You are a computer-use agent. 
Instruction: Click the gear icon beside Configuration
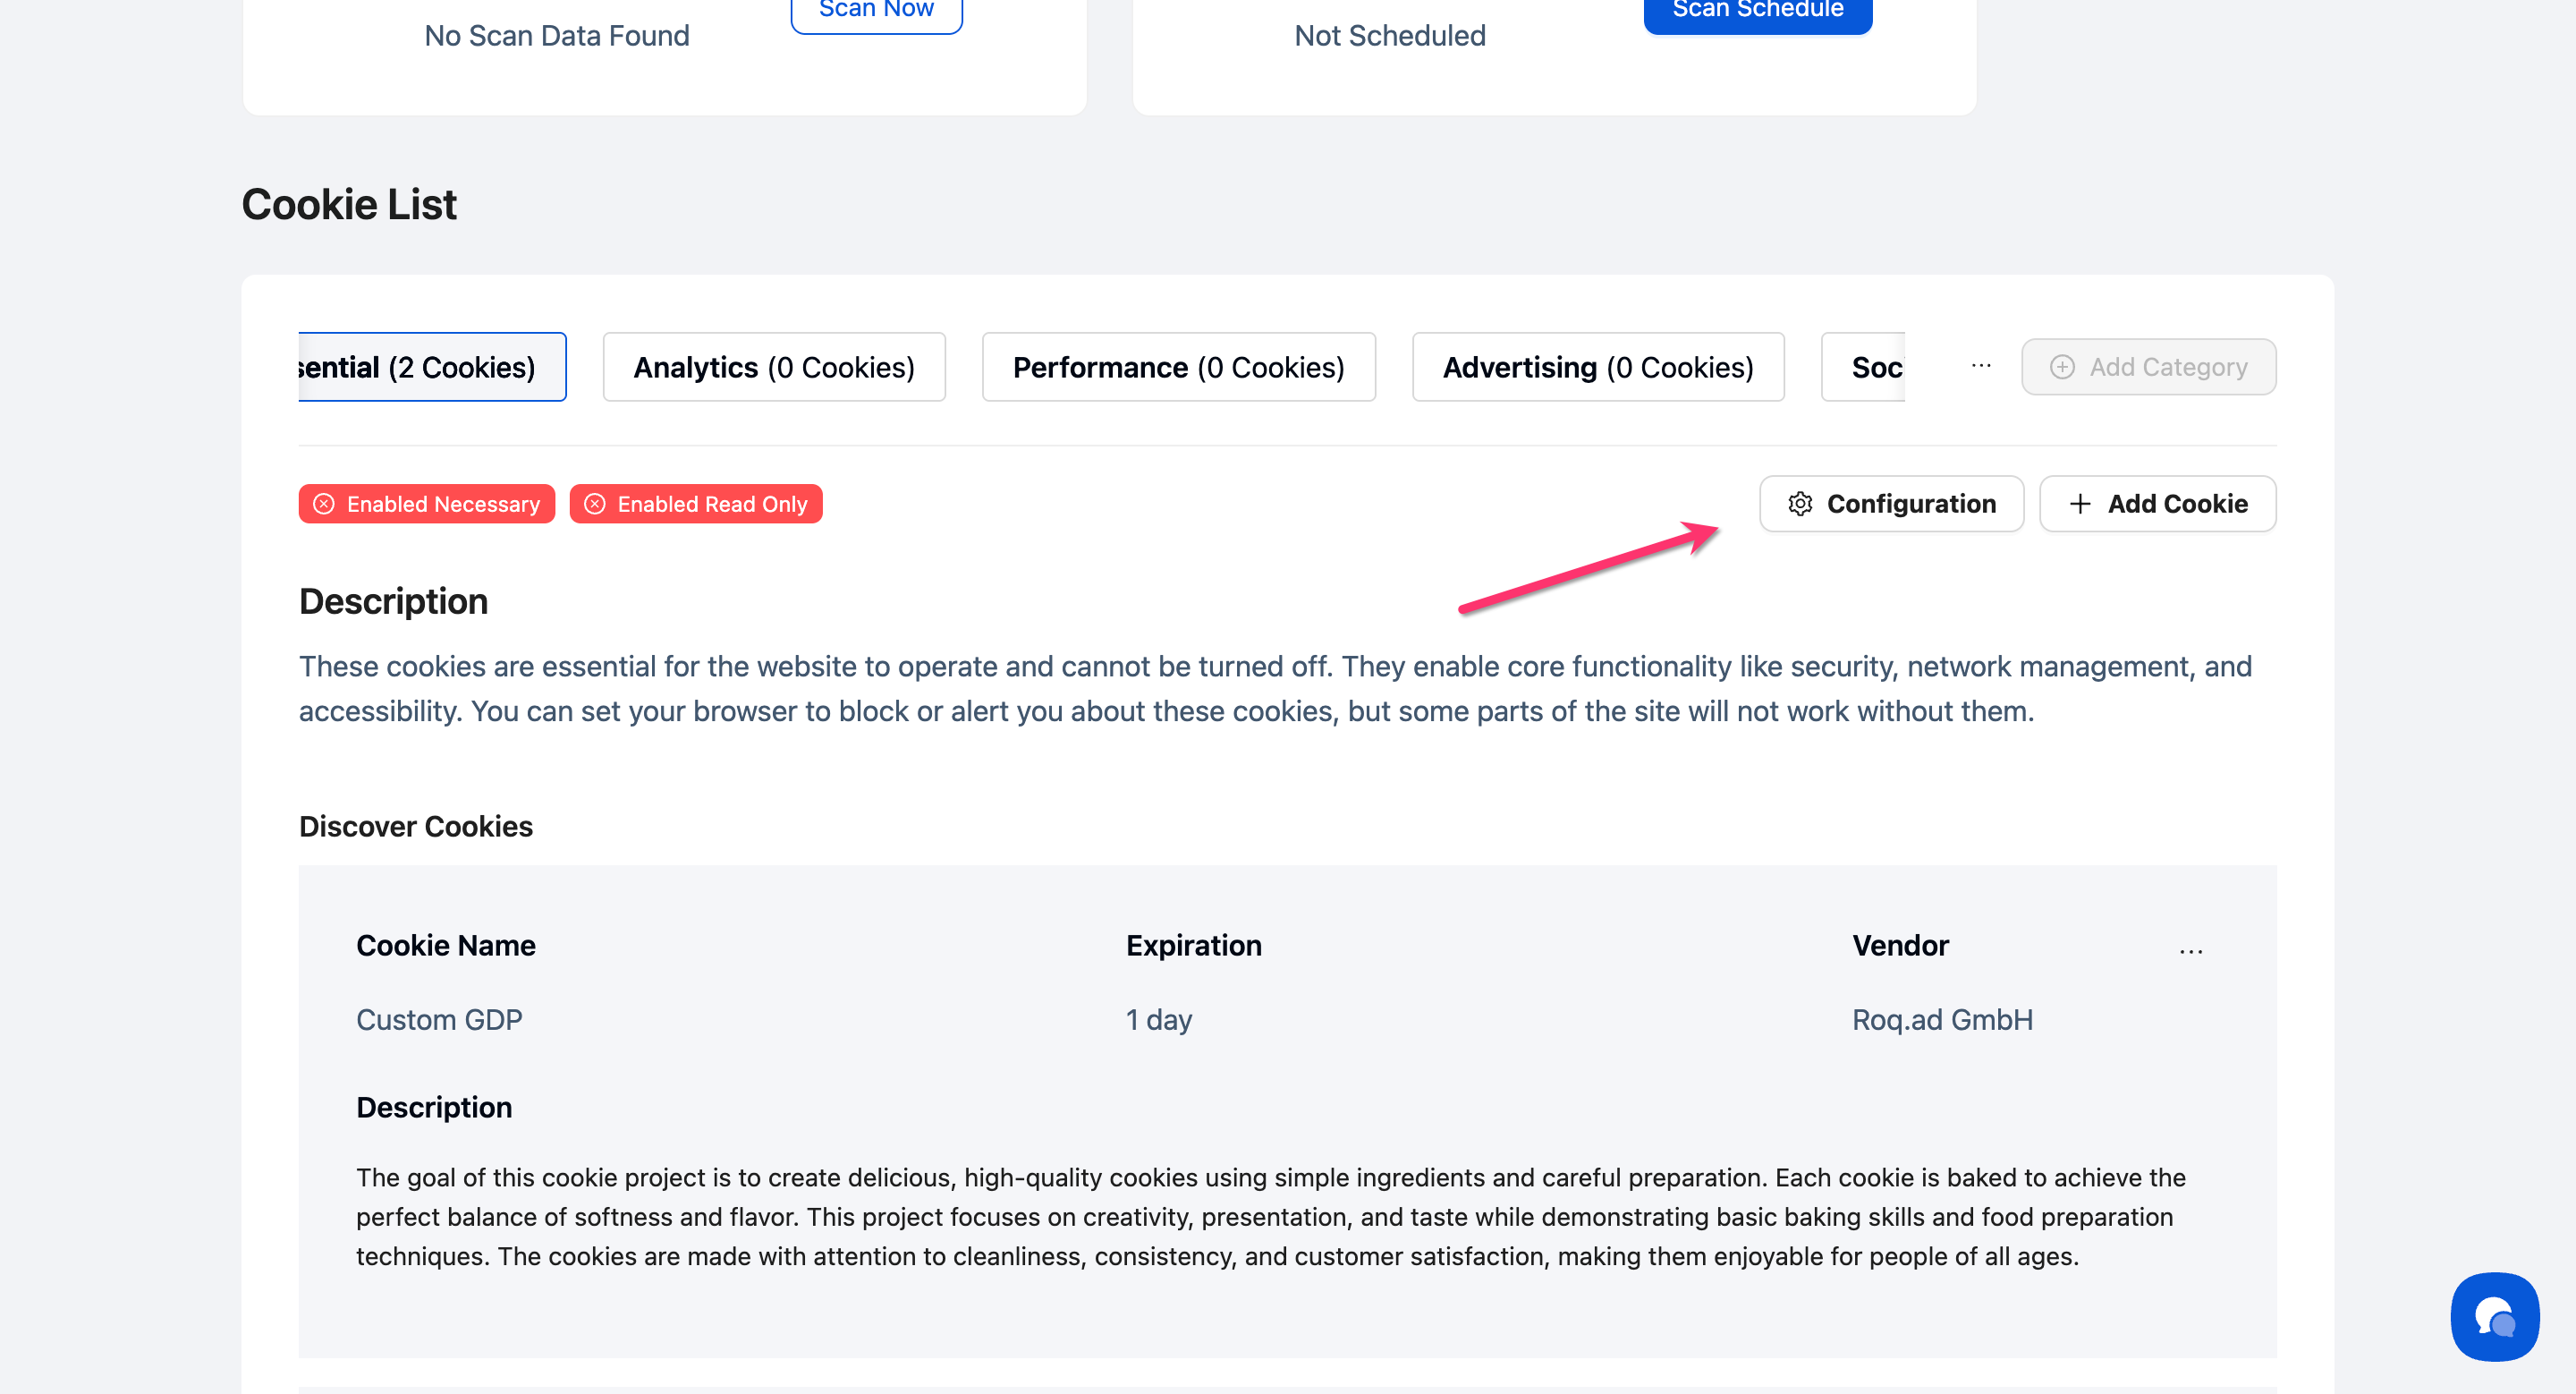pyautogui.click(x=1800, y=504)
